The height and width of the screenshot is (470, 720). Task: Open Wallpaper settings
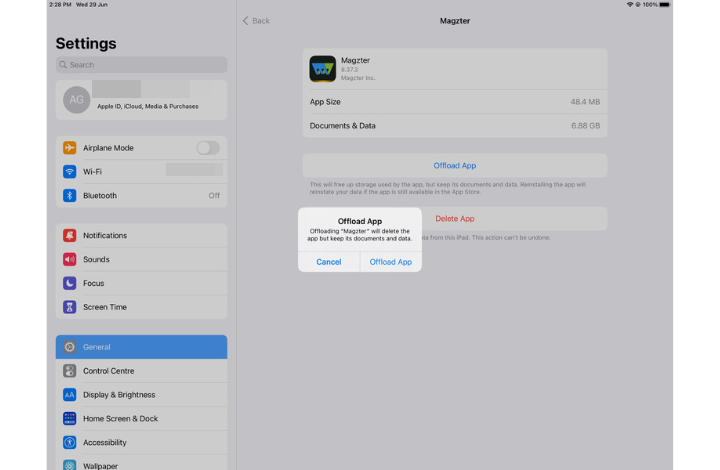pos(141,464)
